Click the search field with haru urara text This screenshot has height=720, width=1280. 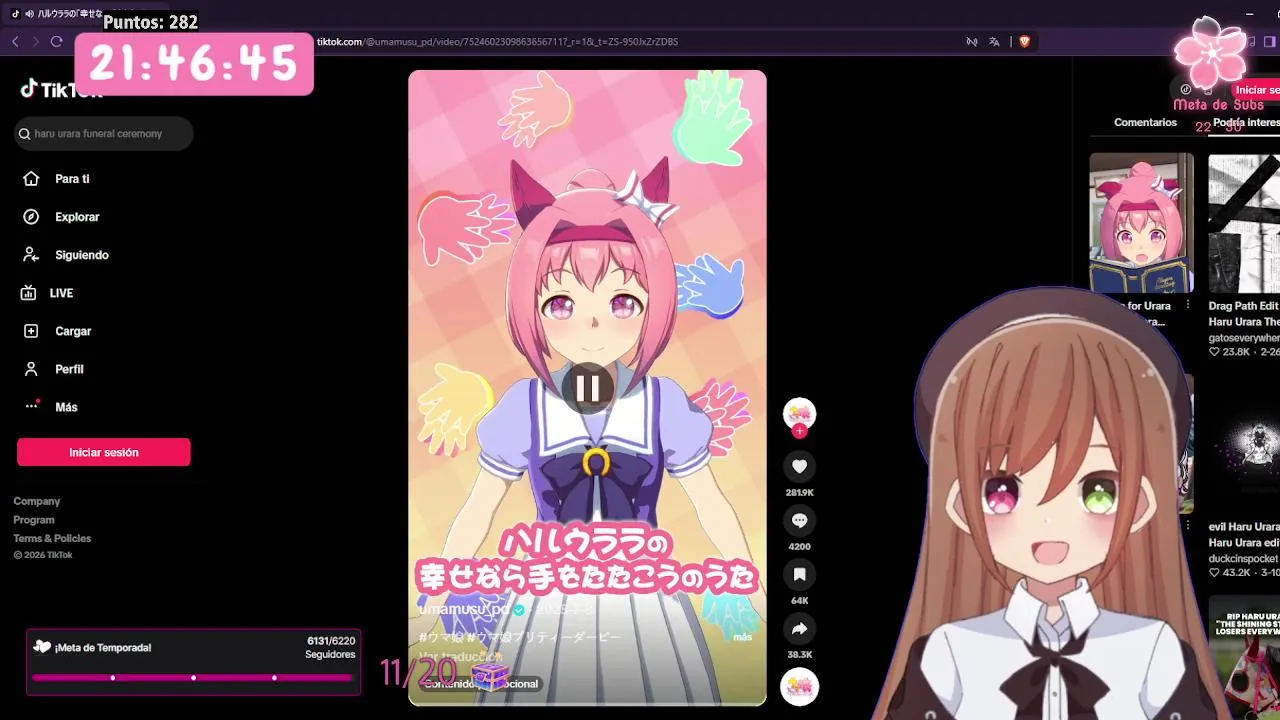pyautogui.click(x=104, y=133)
